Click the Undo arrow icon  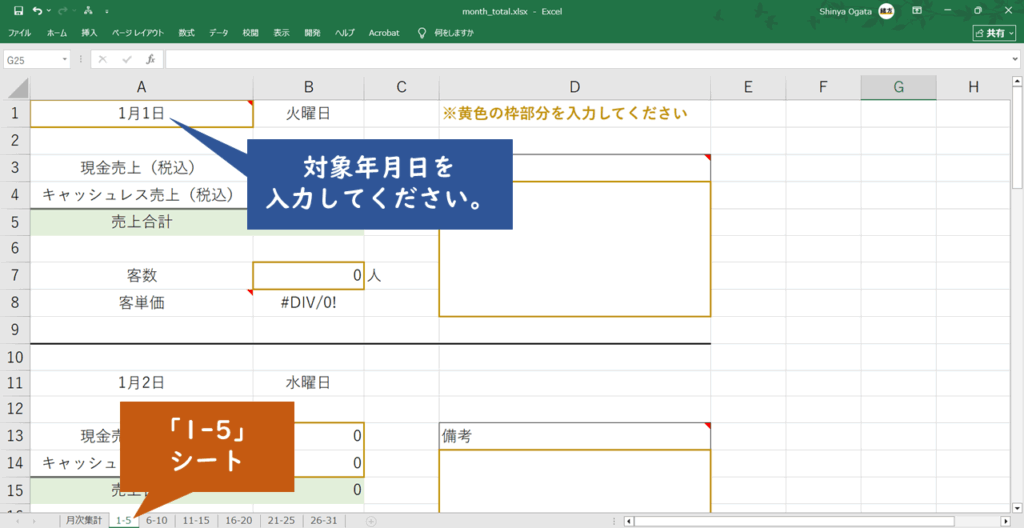[x=37, y=10]
